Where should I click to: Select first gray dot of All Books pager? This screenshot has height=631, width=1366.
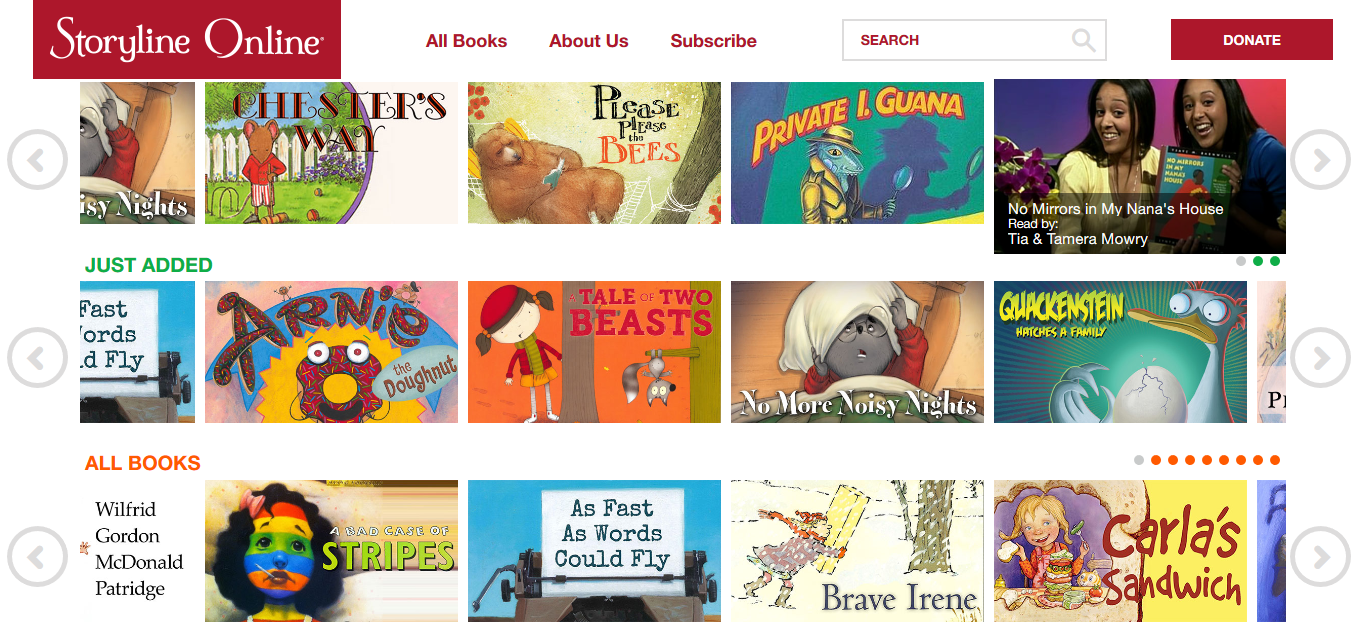(1139, 460)
